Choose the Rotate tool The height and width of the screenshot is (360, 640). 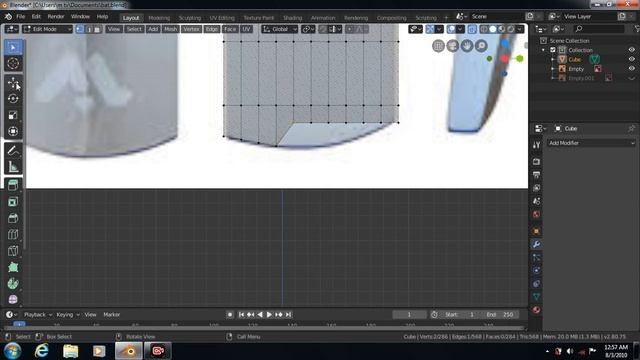13,99
